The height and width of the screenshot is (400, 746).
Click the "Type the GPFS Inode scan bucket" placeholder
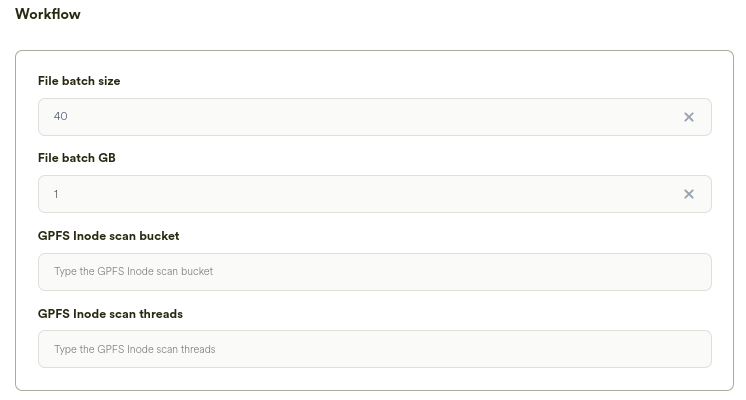(x=133, y=272)
